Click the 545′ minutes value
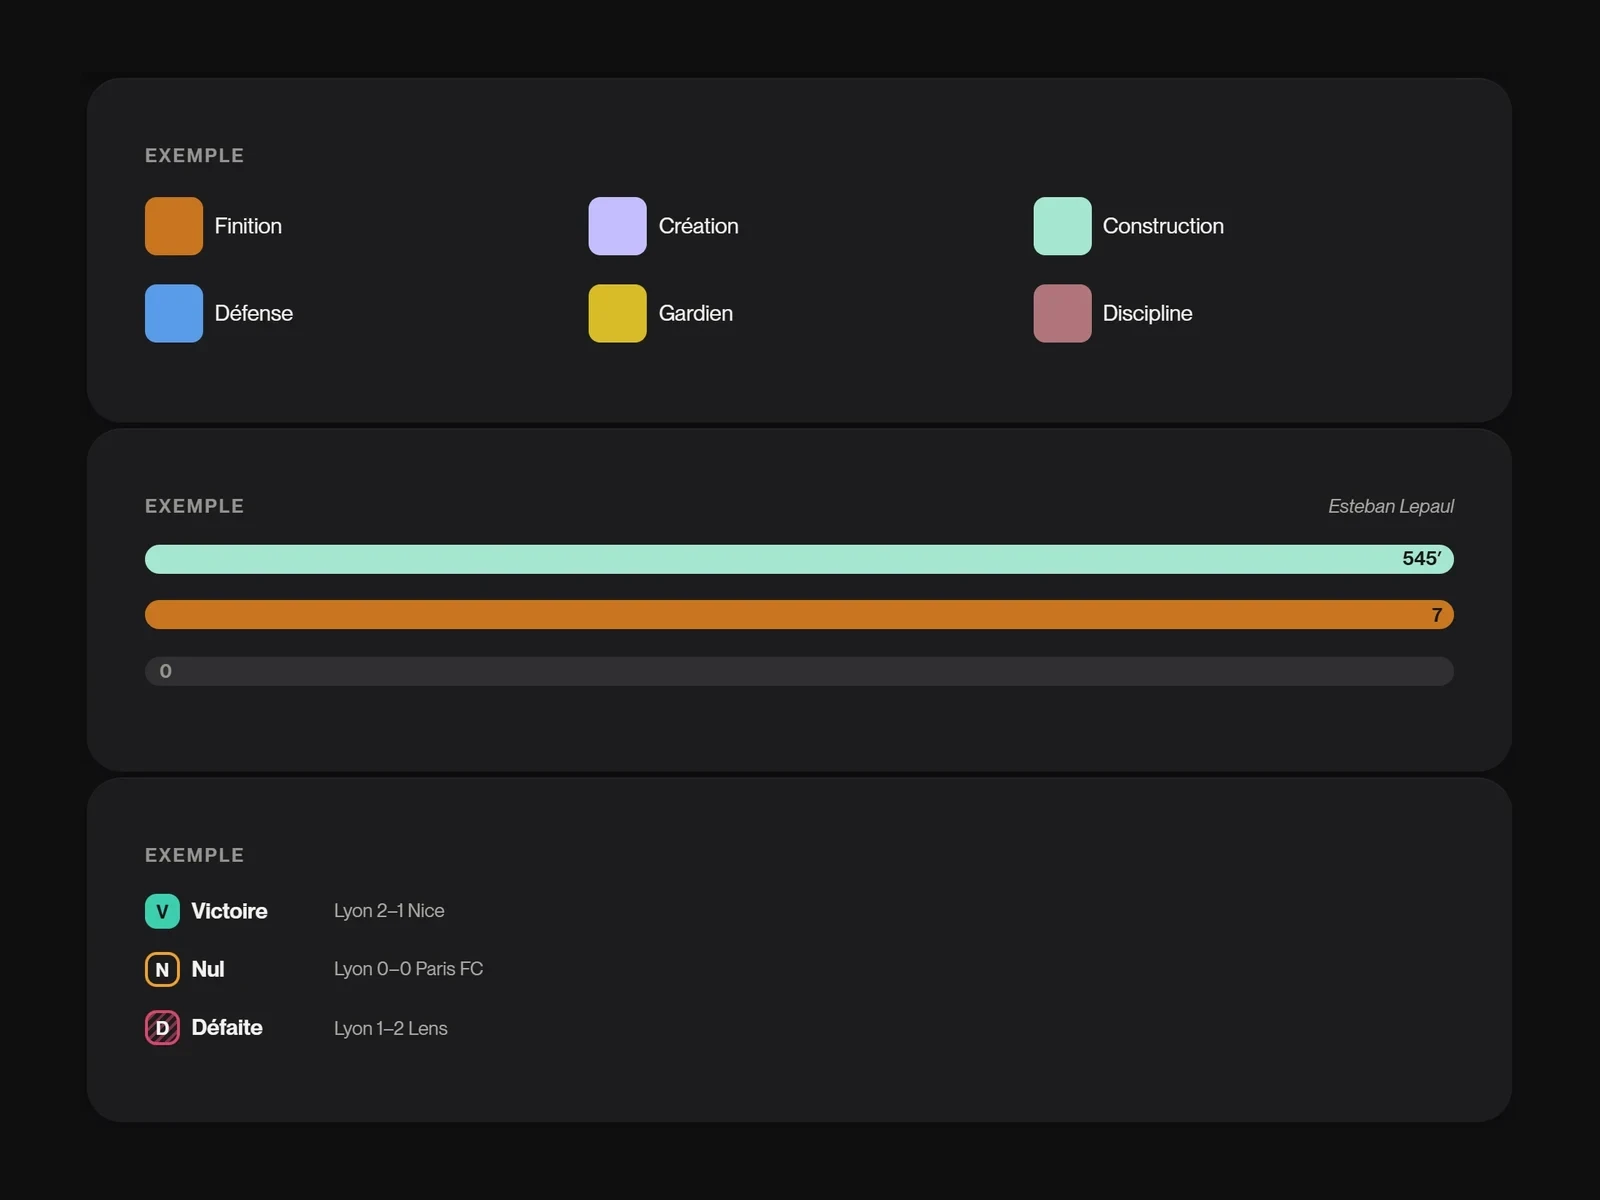The image size is (1600, 1200). pyautogui.click(x=1421, y=559)
